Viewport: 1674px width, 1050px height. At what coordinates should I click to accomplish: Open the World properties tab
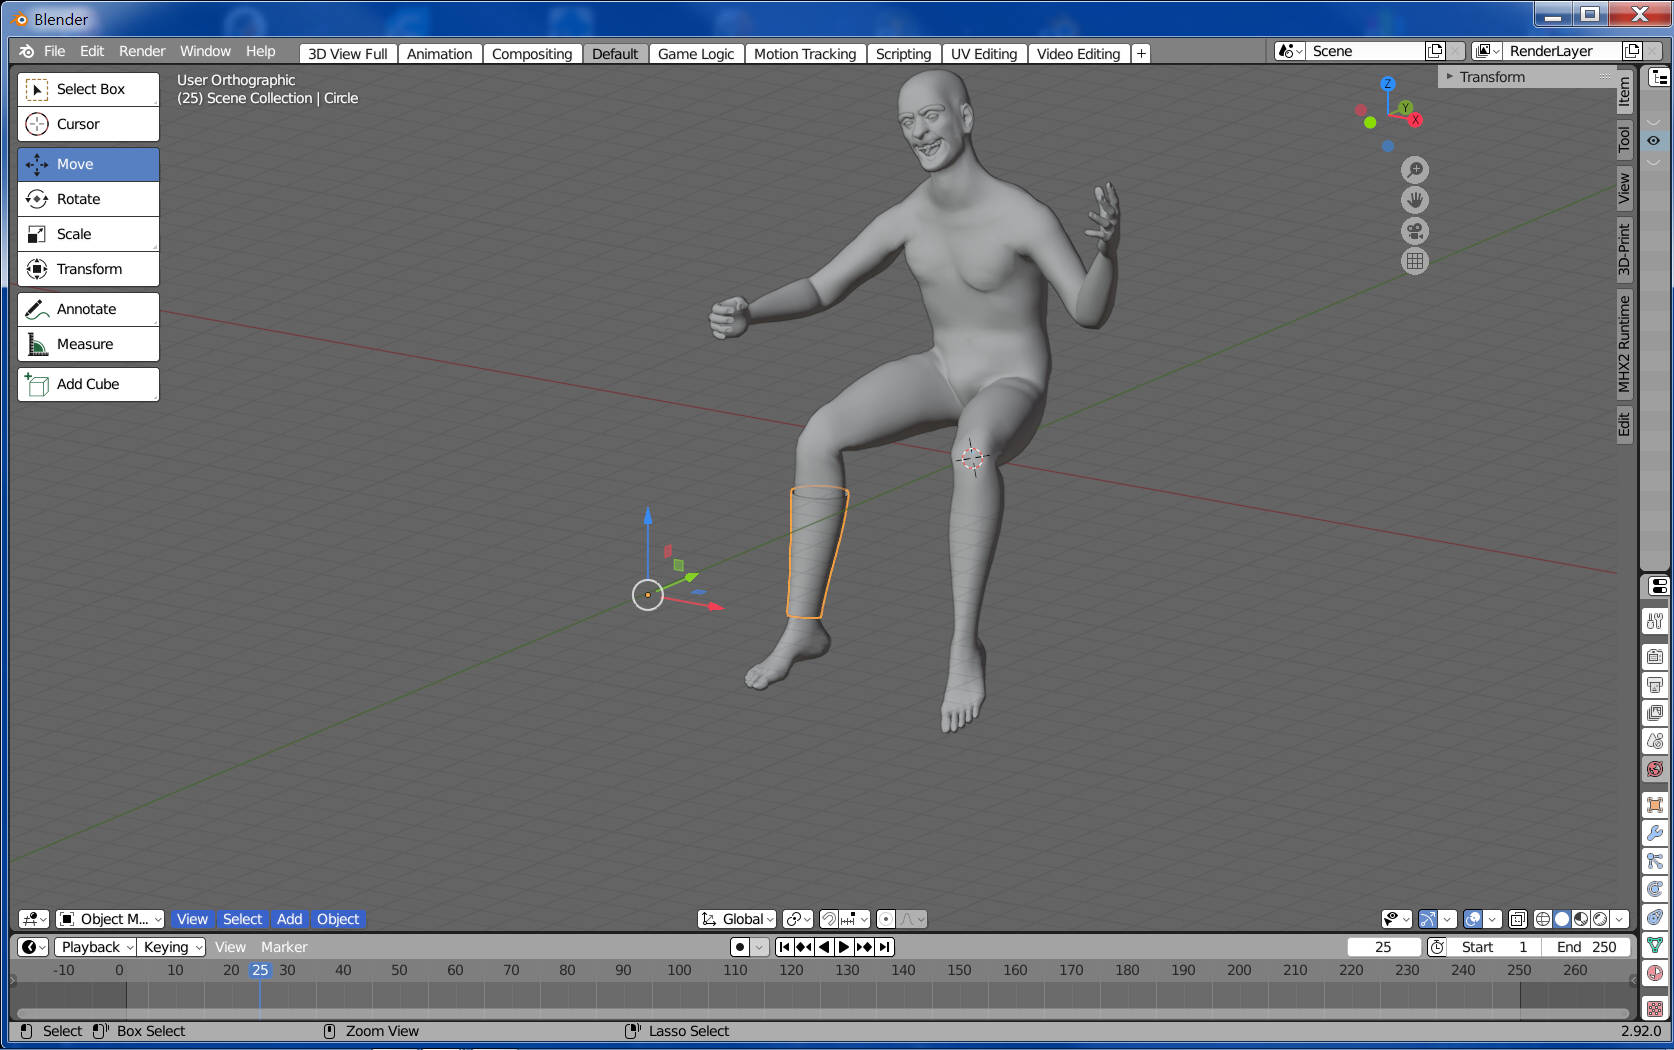point(1655,769)
